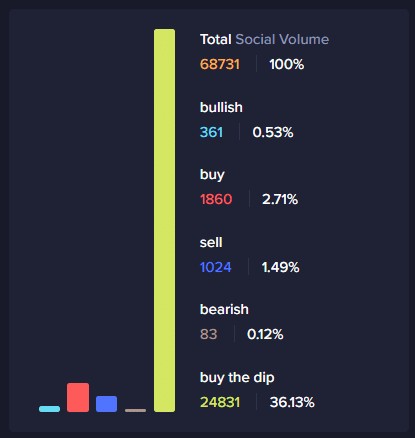Select the buy the dip label
The image size is (415, 438).
(237, 378)
